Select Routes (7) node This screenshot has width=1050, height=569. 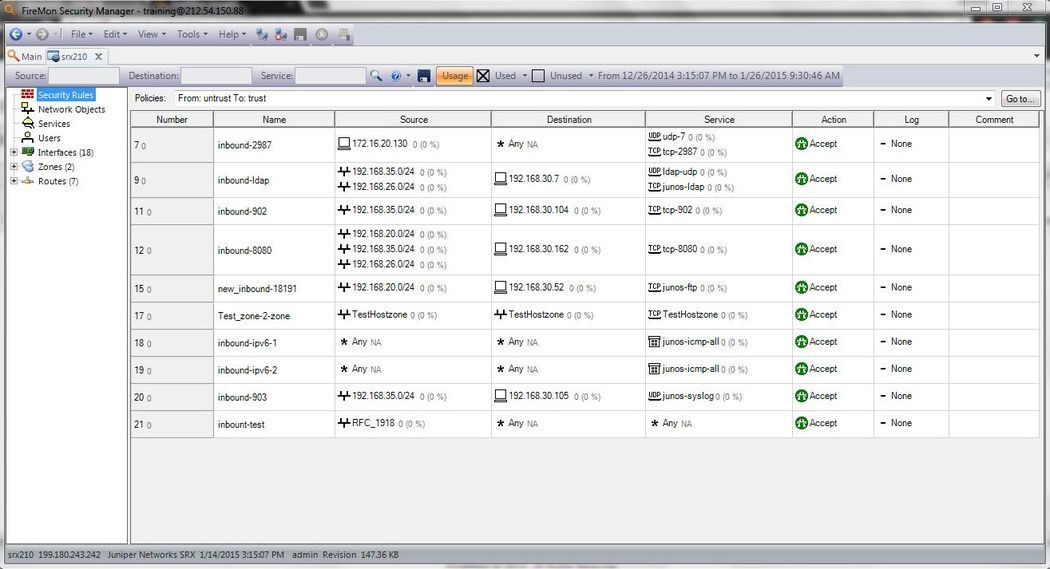(58, 181)
